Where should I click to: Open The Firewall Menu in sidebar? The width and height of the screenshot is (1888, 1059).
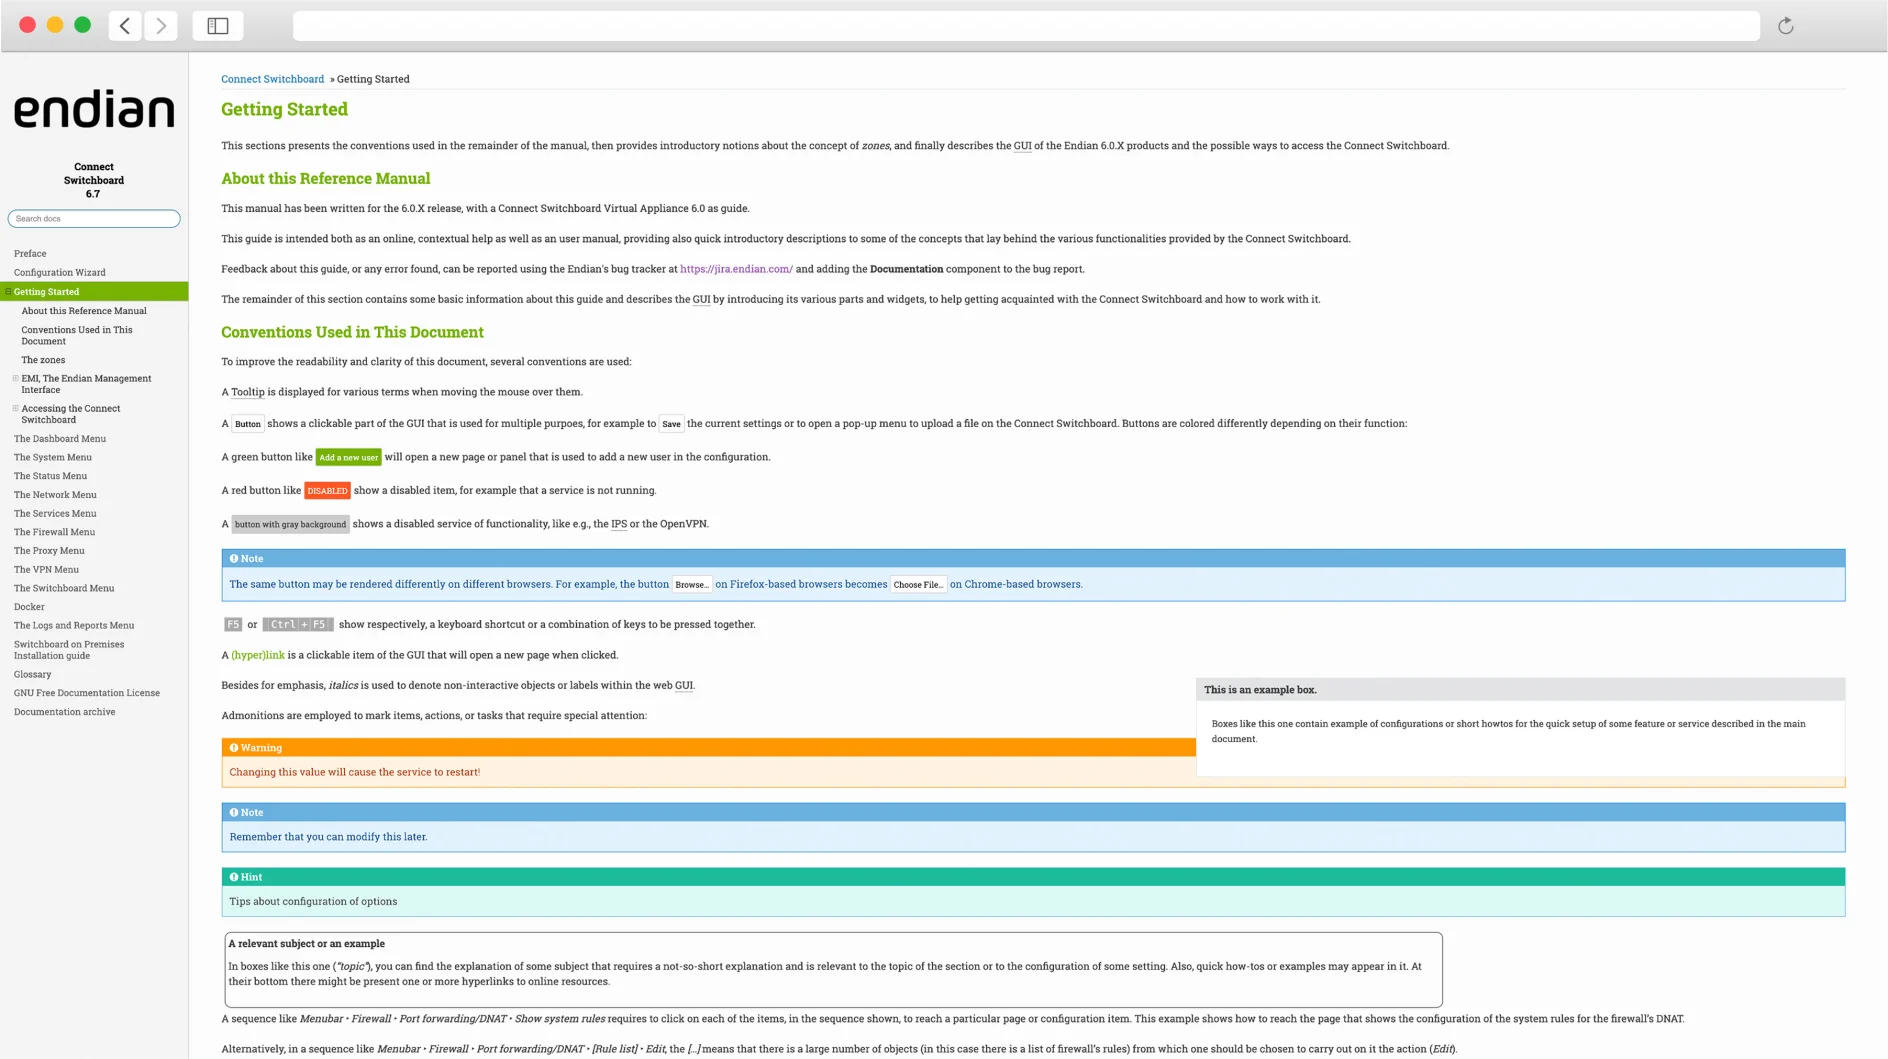coord(54,532)
